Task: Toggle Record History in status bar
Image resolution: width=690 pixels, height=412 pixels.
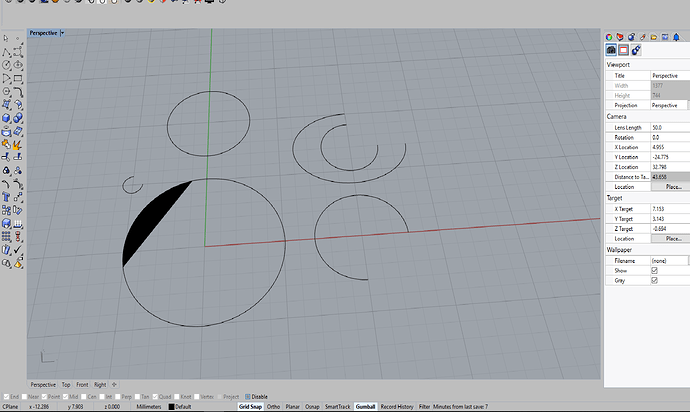Action: point(397,407)
